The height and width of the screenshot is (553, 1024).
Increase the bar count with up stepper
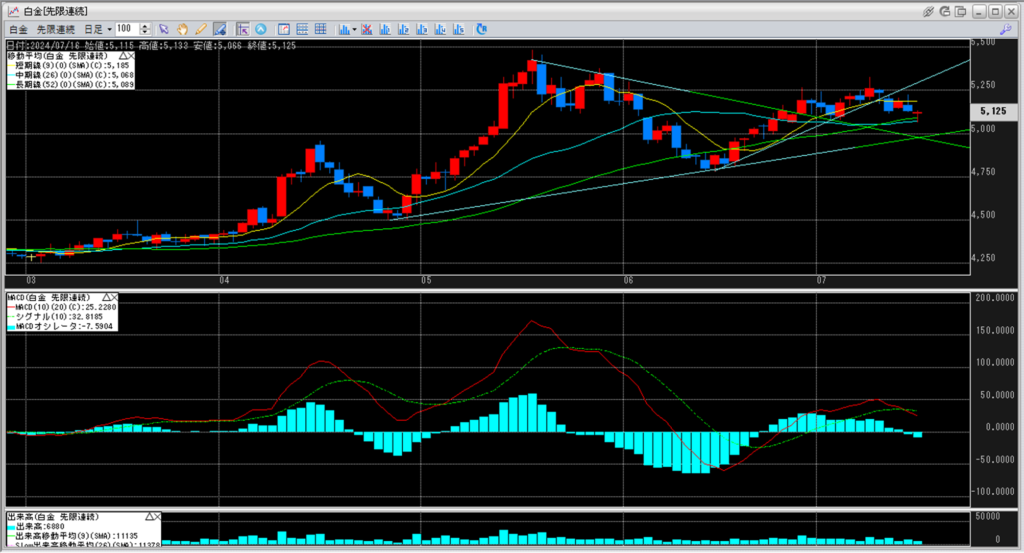tap(147, 26)
